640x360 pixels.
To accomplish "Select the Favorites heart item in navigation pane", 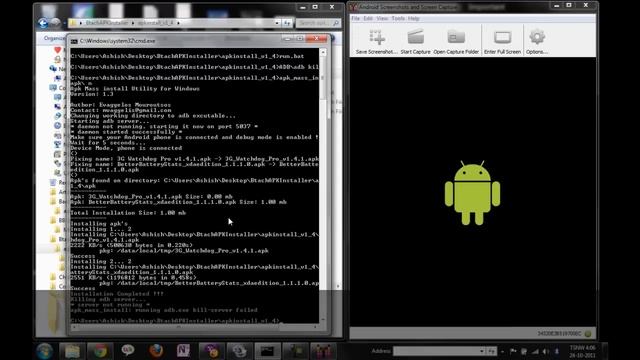I will click(x=58, y=50).
